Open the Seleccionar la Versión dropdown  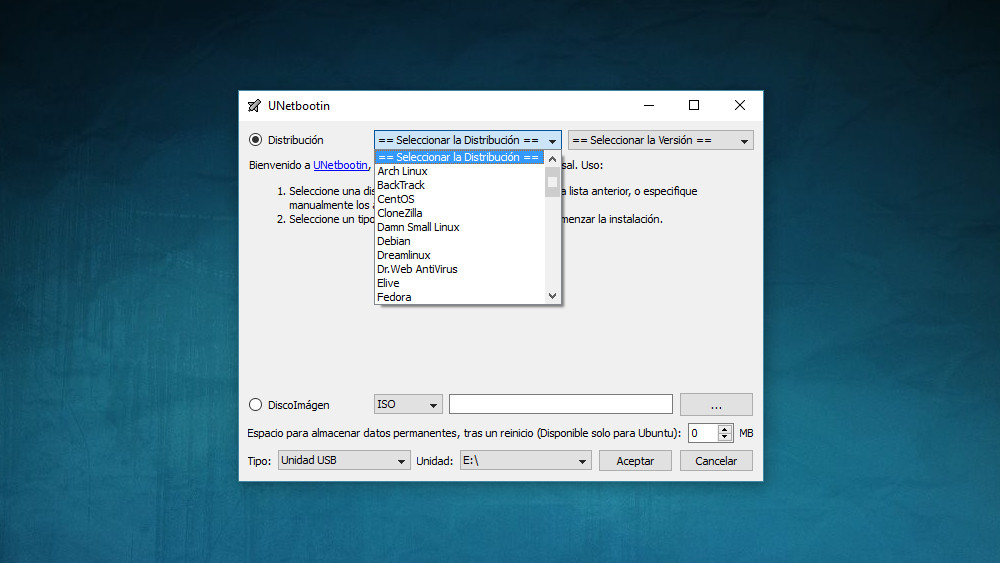(661, 140)
